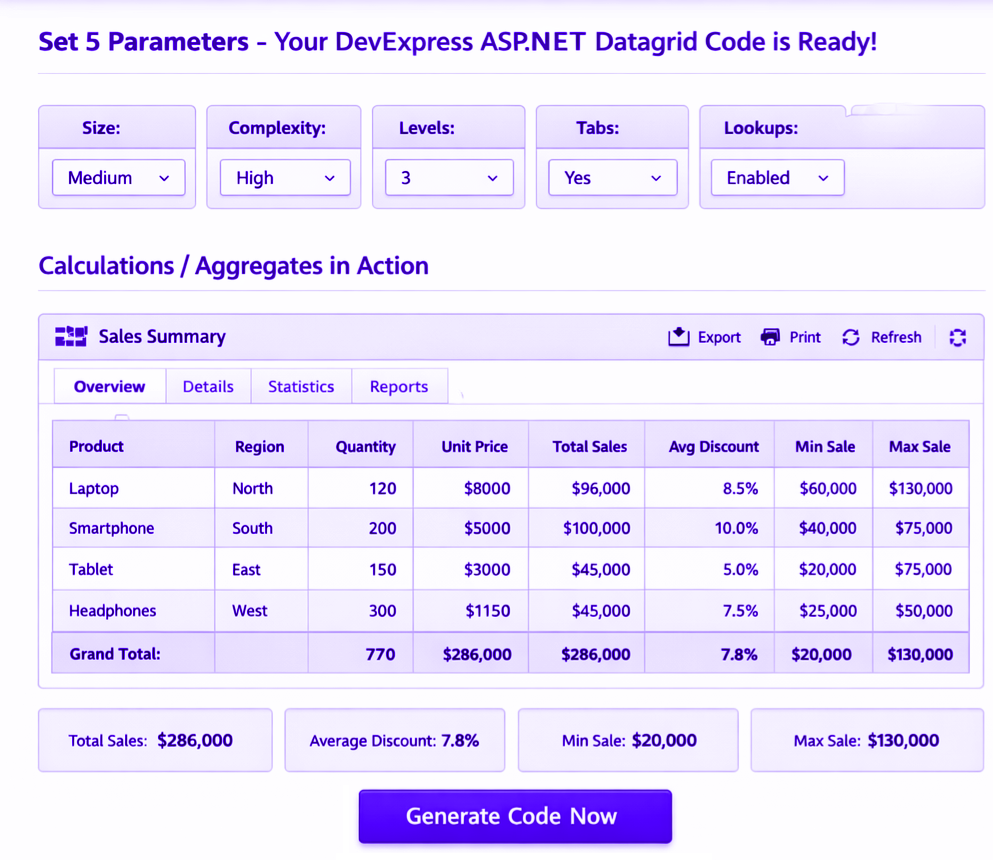This screenshot has width=993, height=860.
Task: Open the Complexity dropdown set to High
Action: coord(285,178)
